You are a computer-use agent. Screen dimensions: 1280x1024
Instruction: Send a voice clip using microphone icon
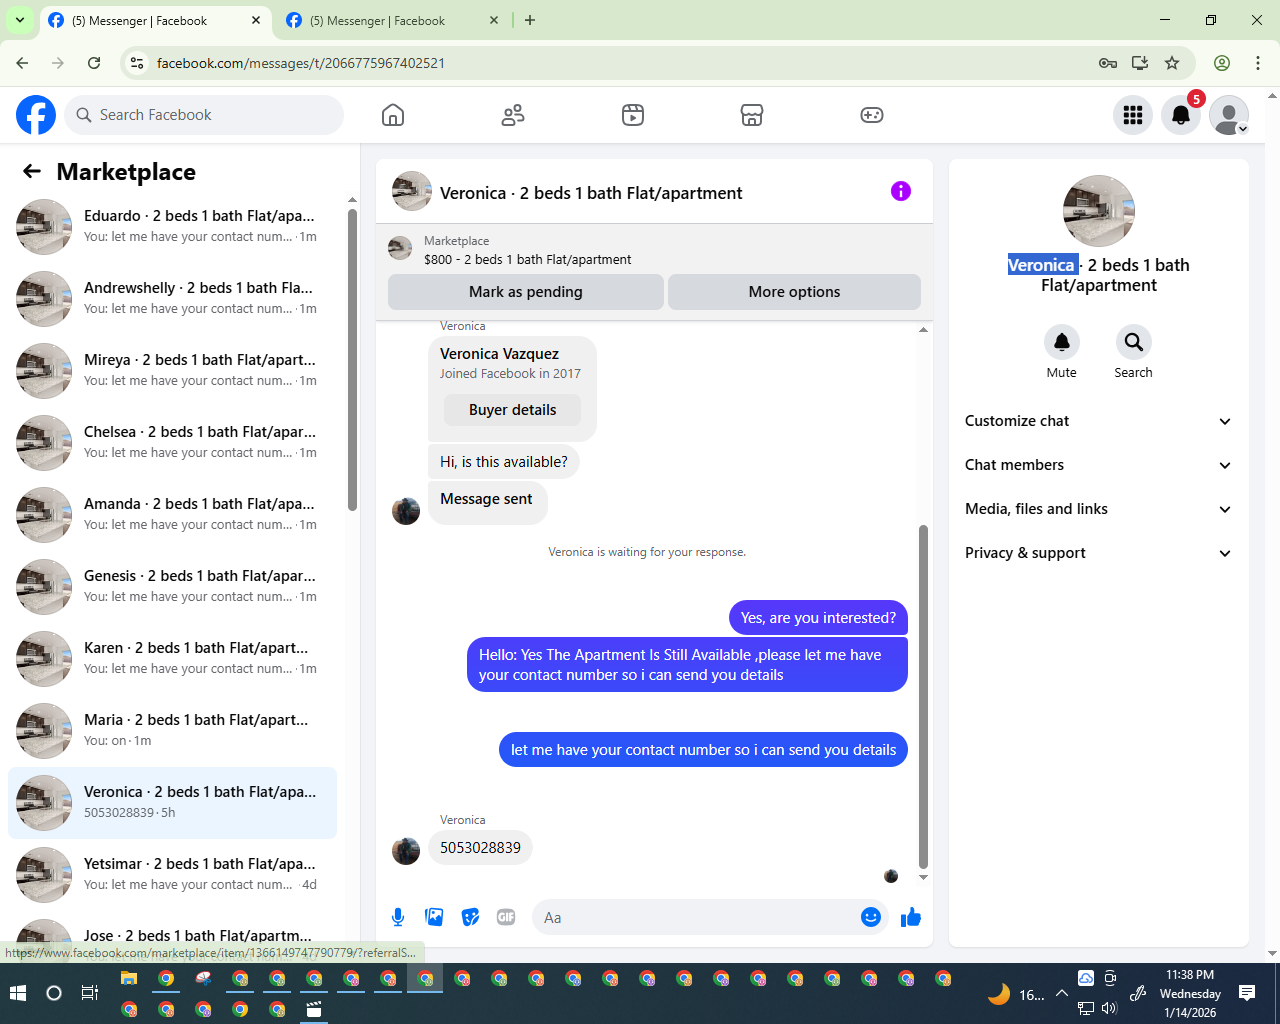[x=398, y=917]
